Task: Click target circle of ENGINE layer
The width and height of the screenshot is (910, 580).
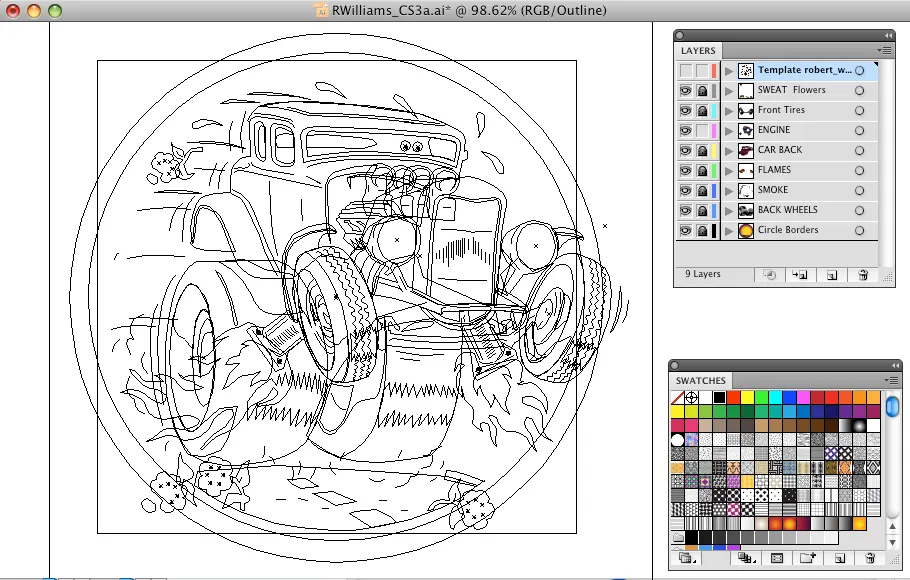Action: (x=860, y=131)
